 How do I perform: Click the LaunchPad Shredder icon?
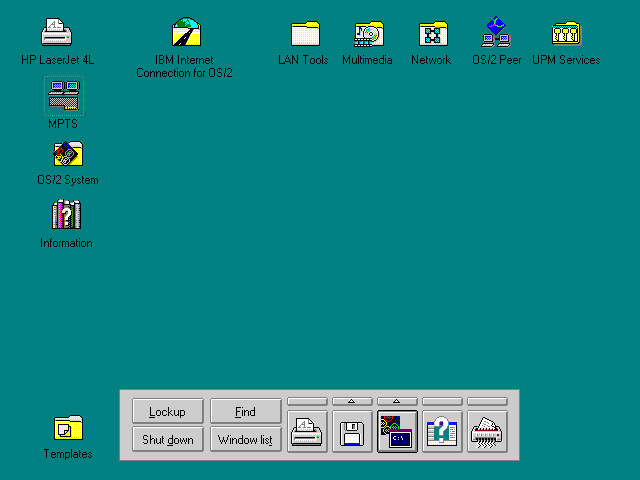pos(487,432)
